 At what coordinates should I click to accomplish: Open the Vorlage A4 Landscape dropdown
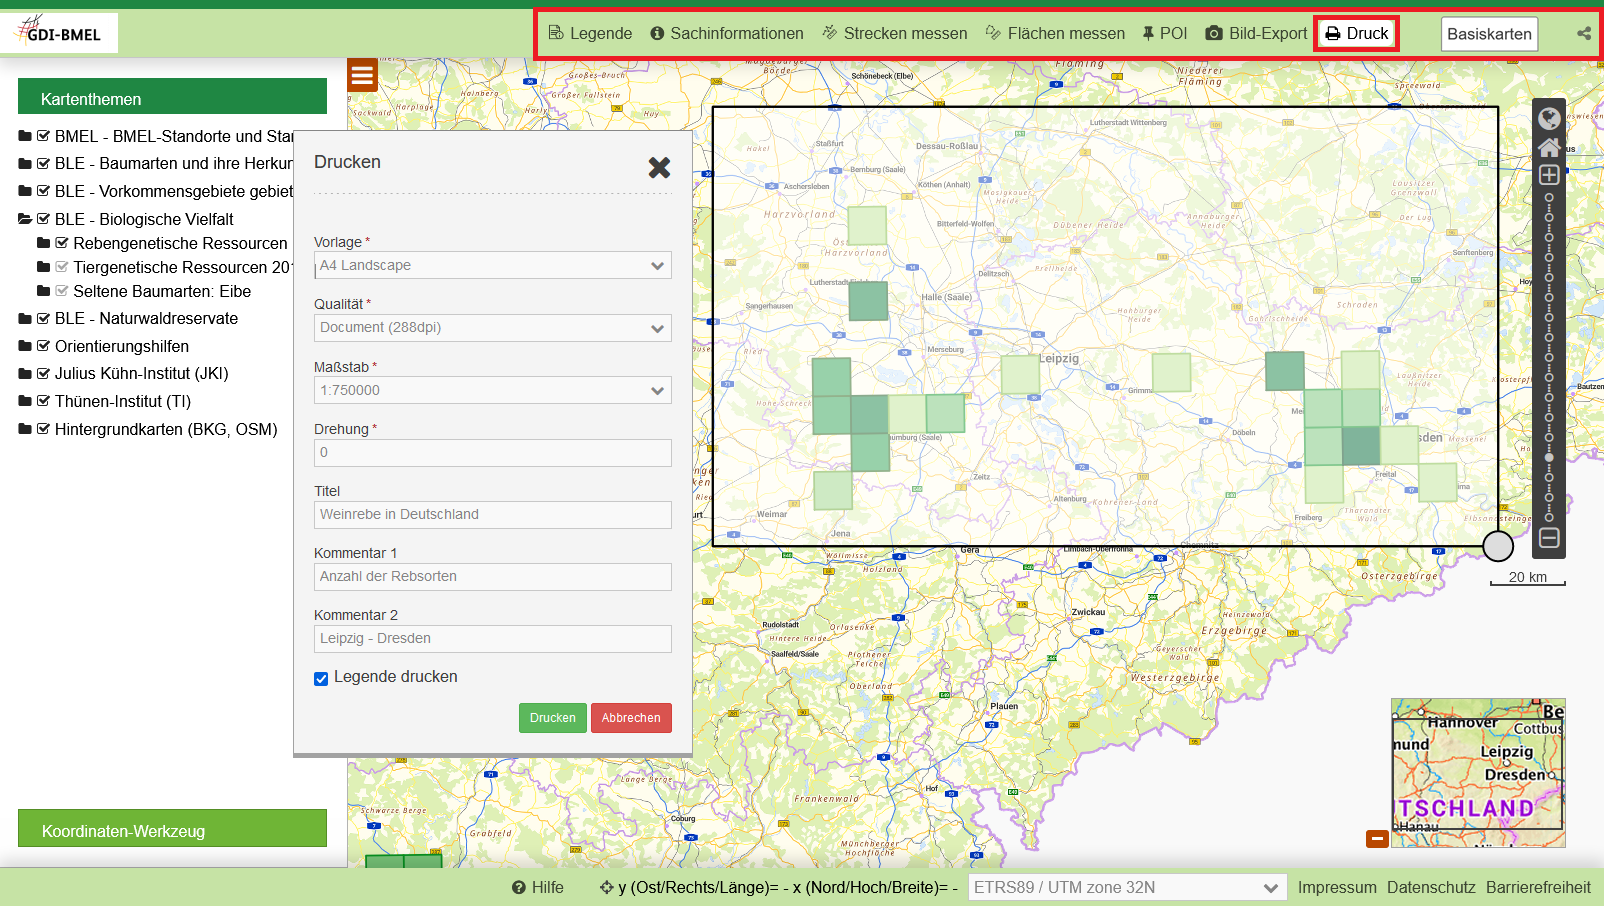[492, 265]
